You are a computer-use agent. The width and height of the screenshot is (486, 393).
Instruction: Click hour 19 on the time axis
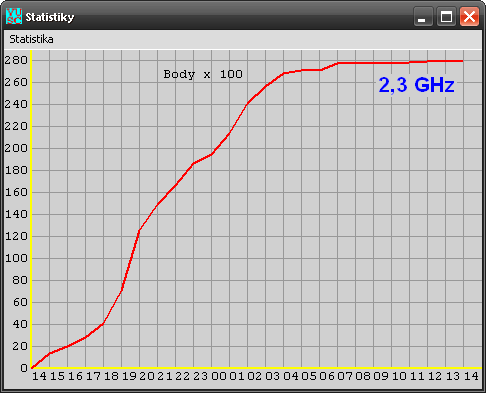tap(129, 376)
